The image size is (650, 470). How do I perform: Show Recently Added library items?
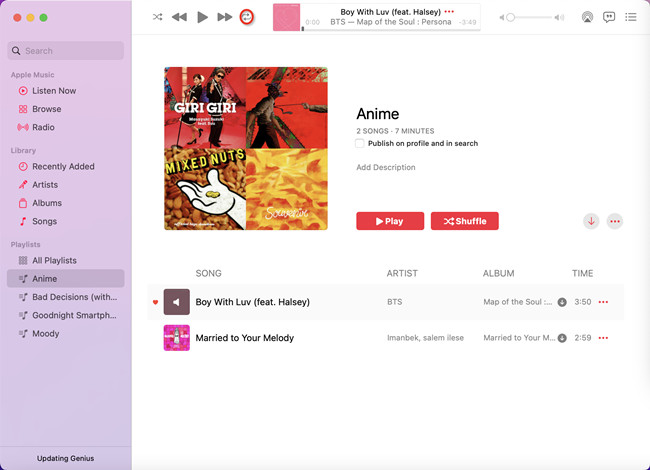65,166
